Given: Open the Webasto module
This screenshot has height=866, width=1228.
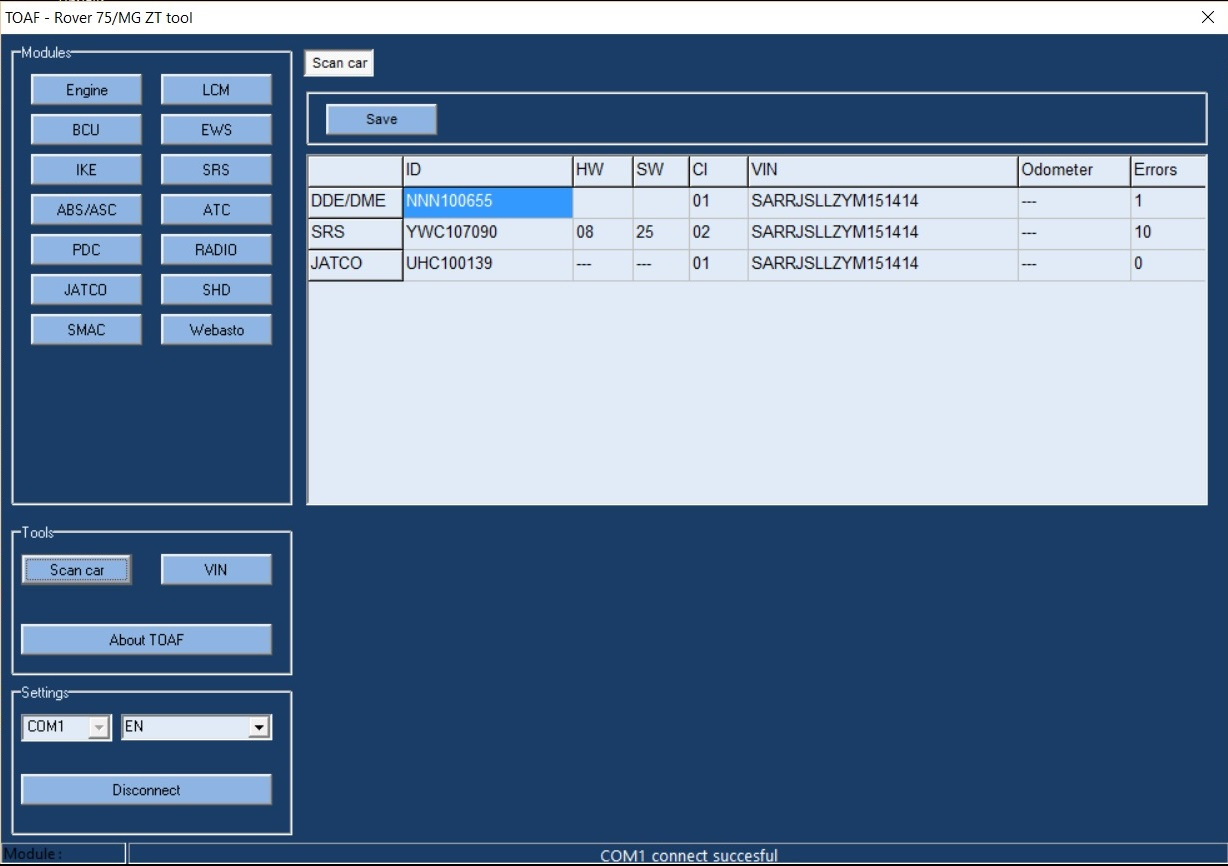Looking at the screenshot, I should 216,330.
